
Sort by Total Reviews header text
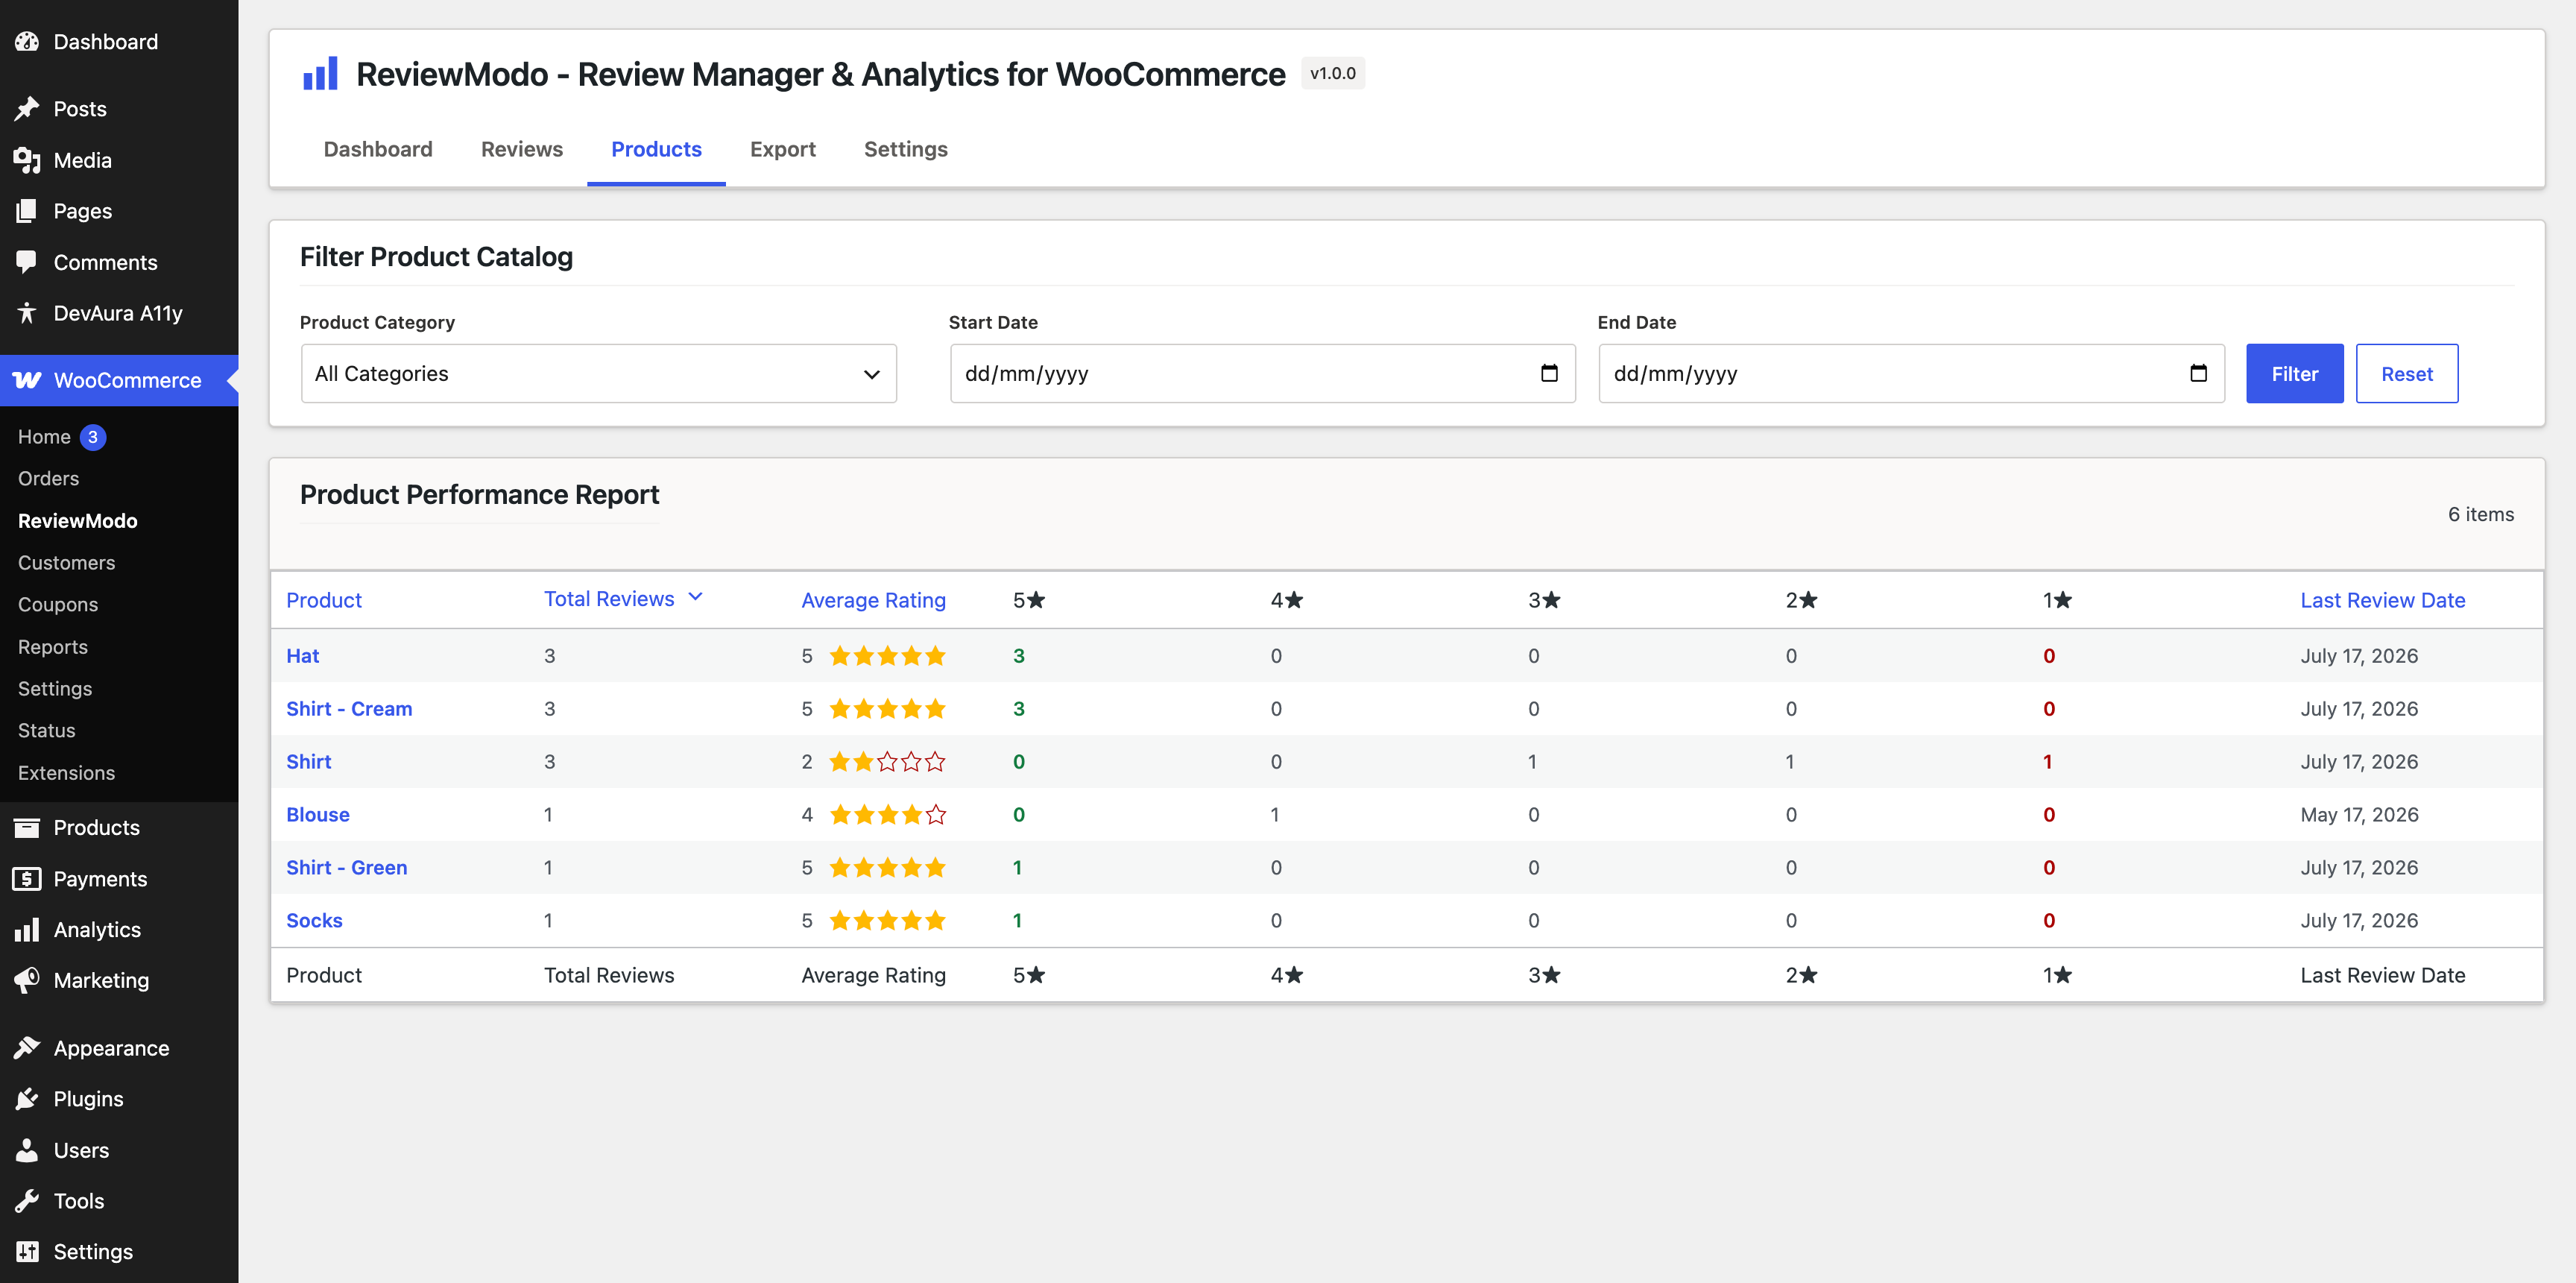[x=609, y=599]
